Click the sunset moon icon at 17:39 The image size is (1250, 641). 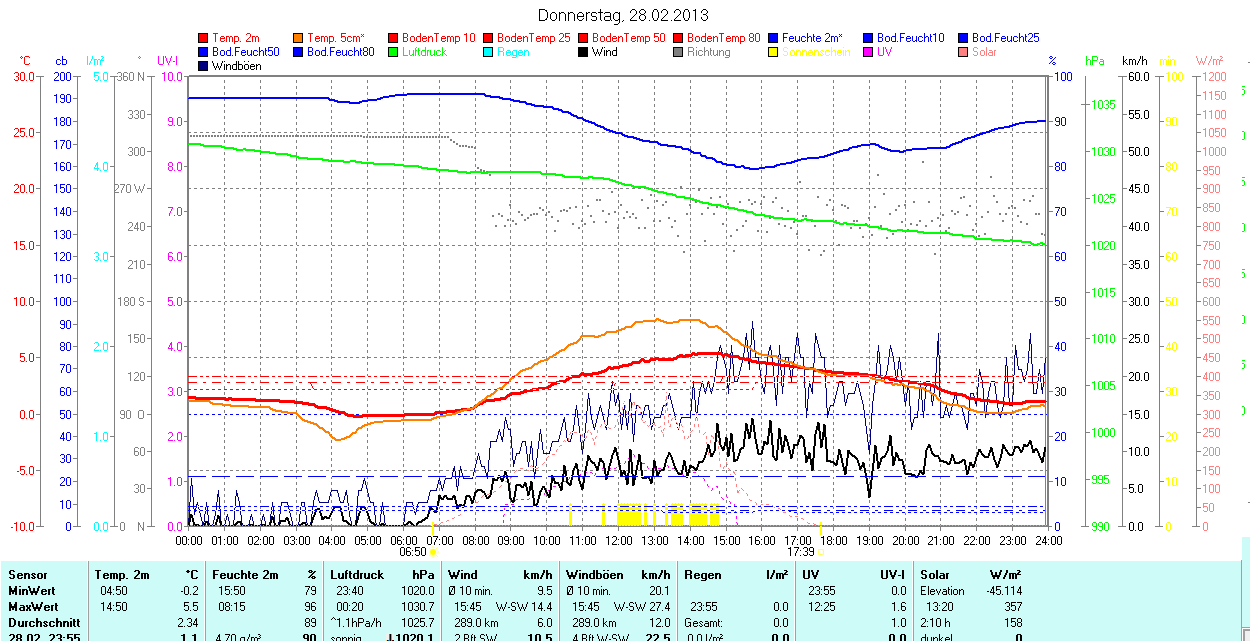point(820,551)
